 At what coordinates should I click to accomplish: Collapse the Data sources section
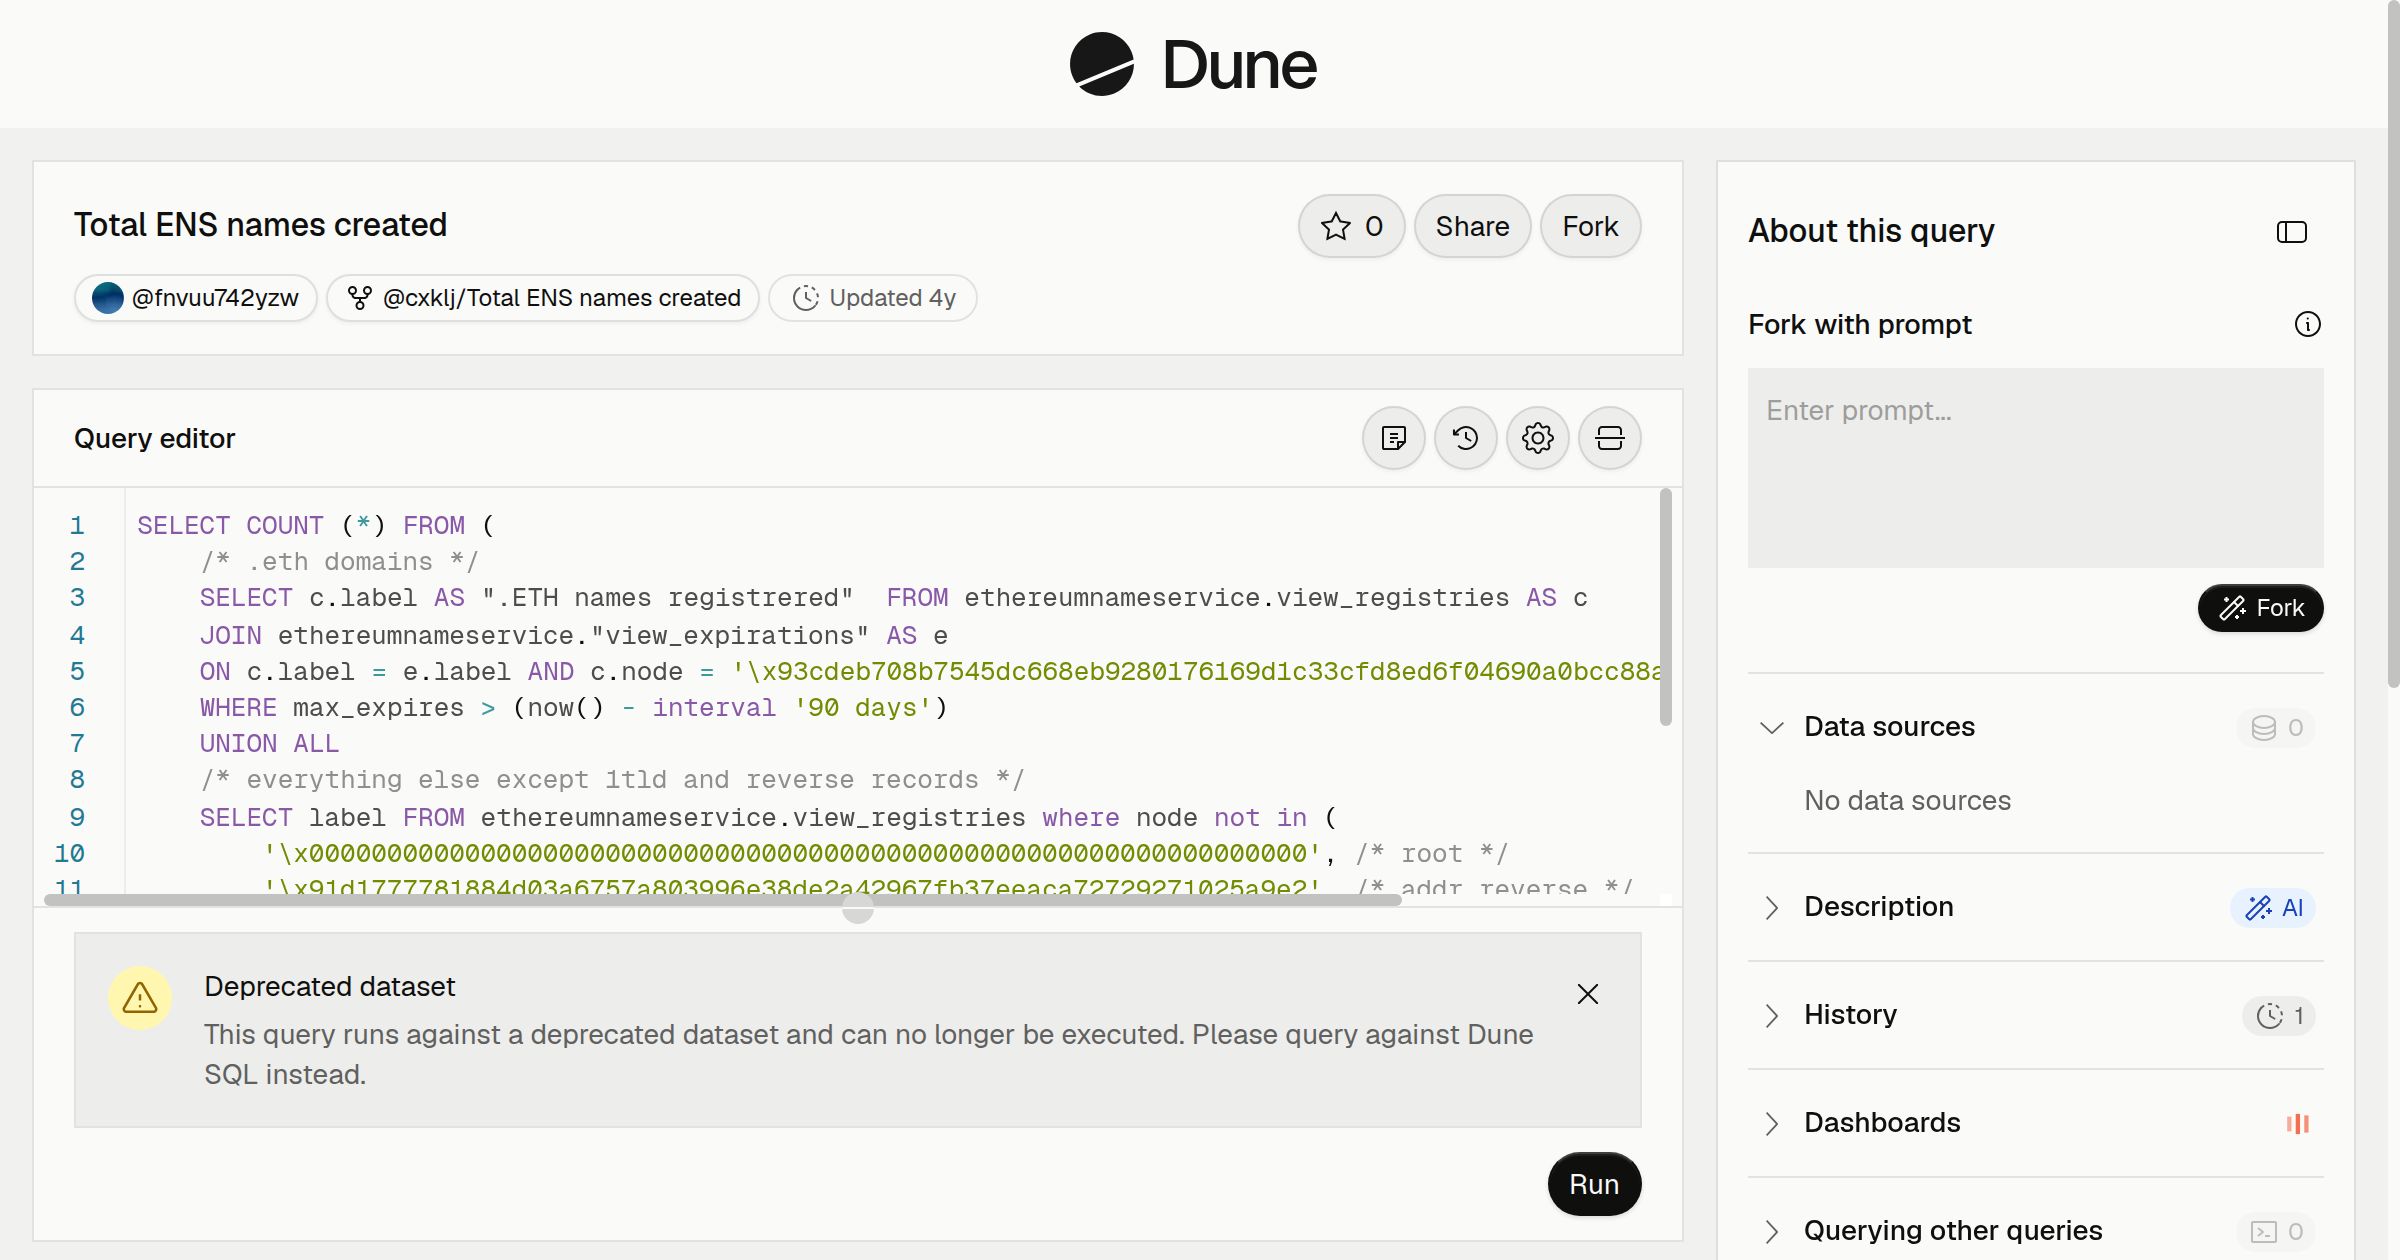click(x=1772, y=727)
